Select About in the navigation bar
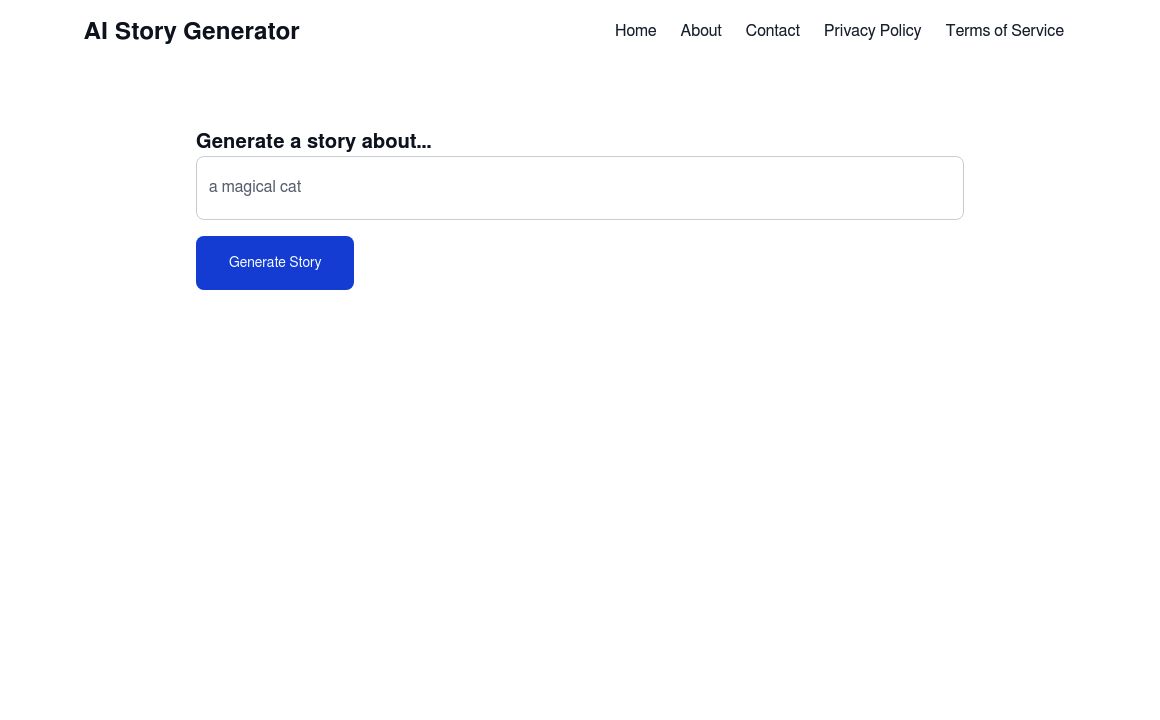This screenshot has width=1160, height=720. 700,31
